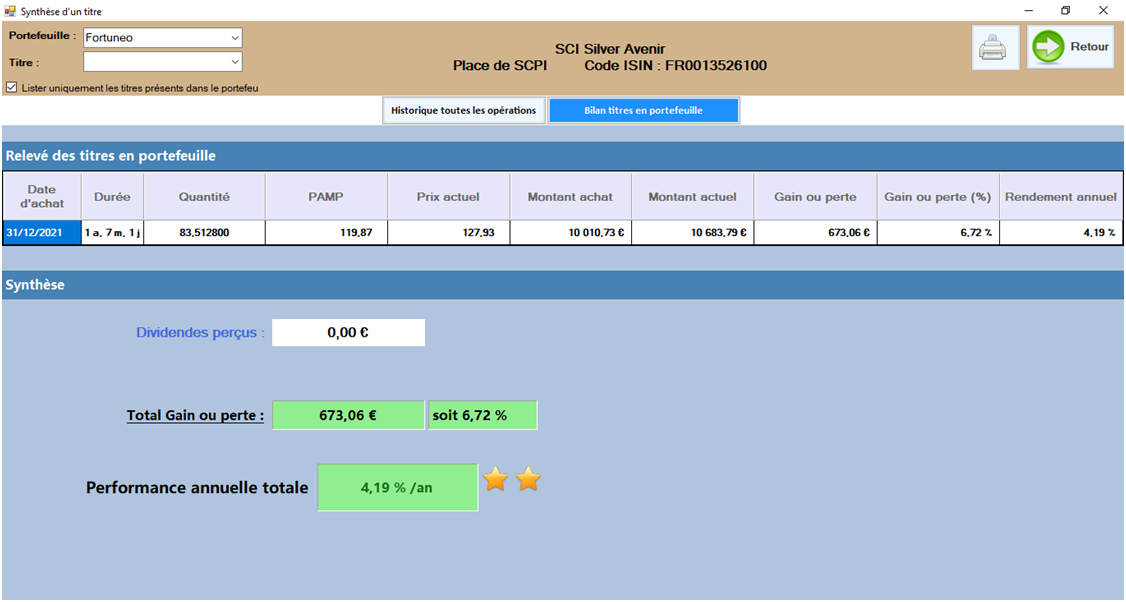The image size is (1126, 602).
Task: Click the table cell 6,72 %
Action: 938,233
